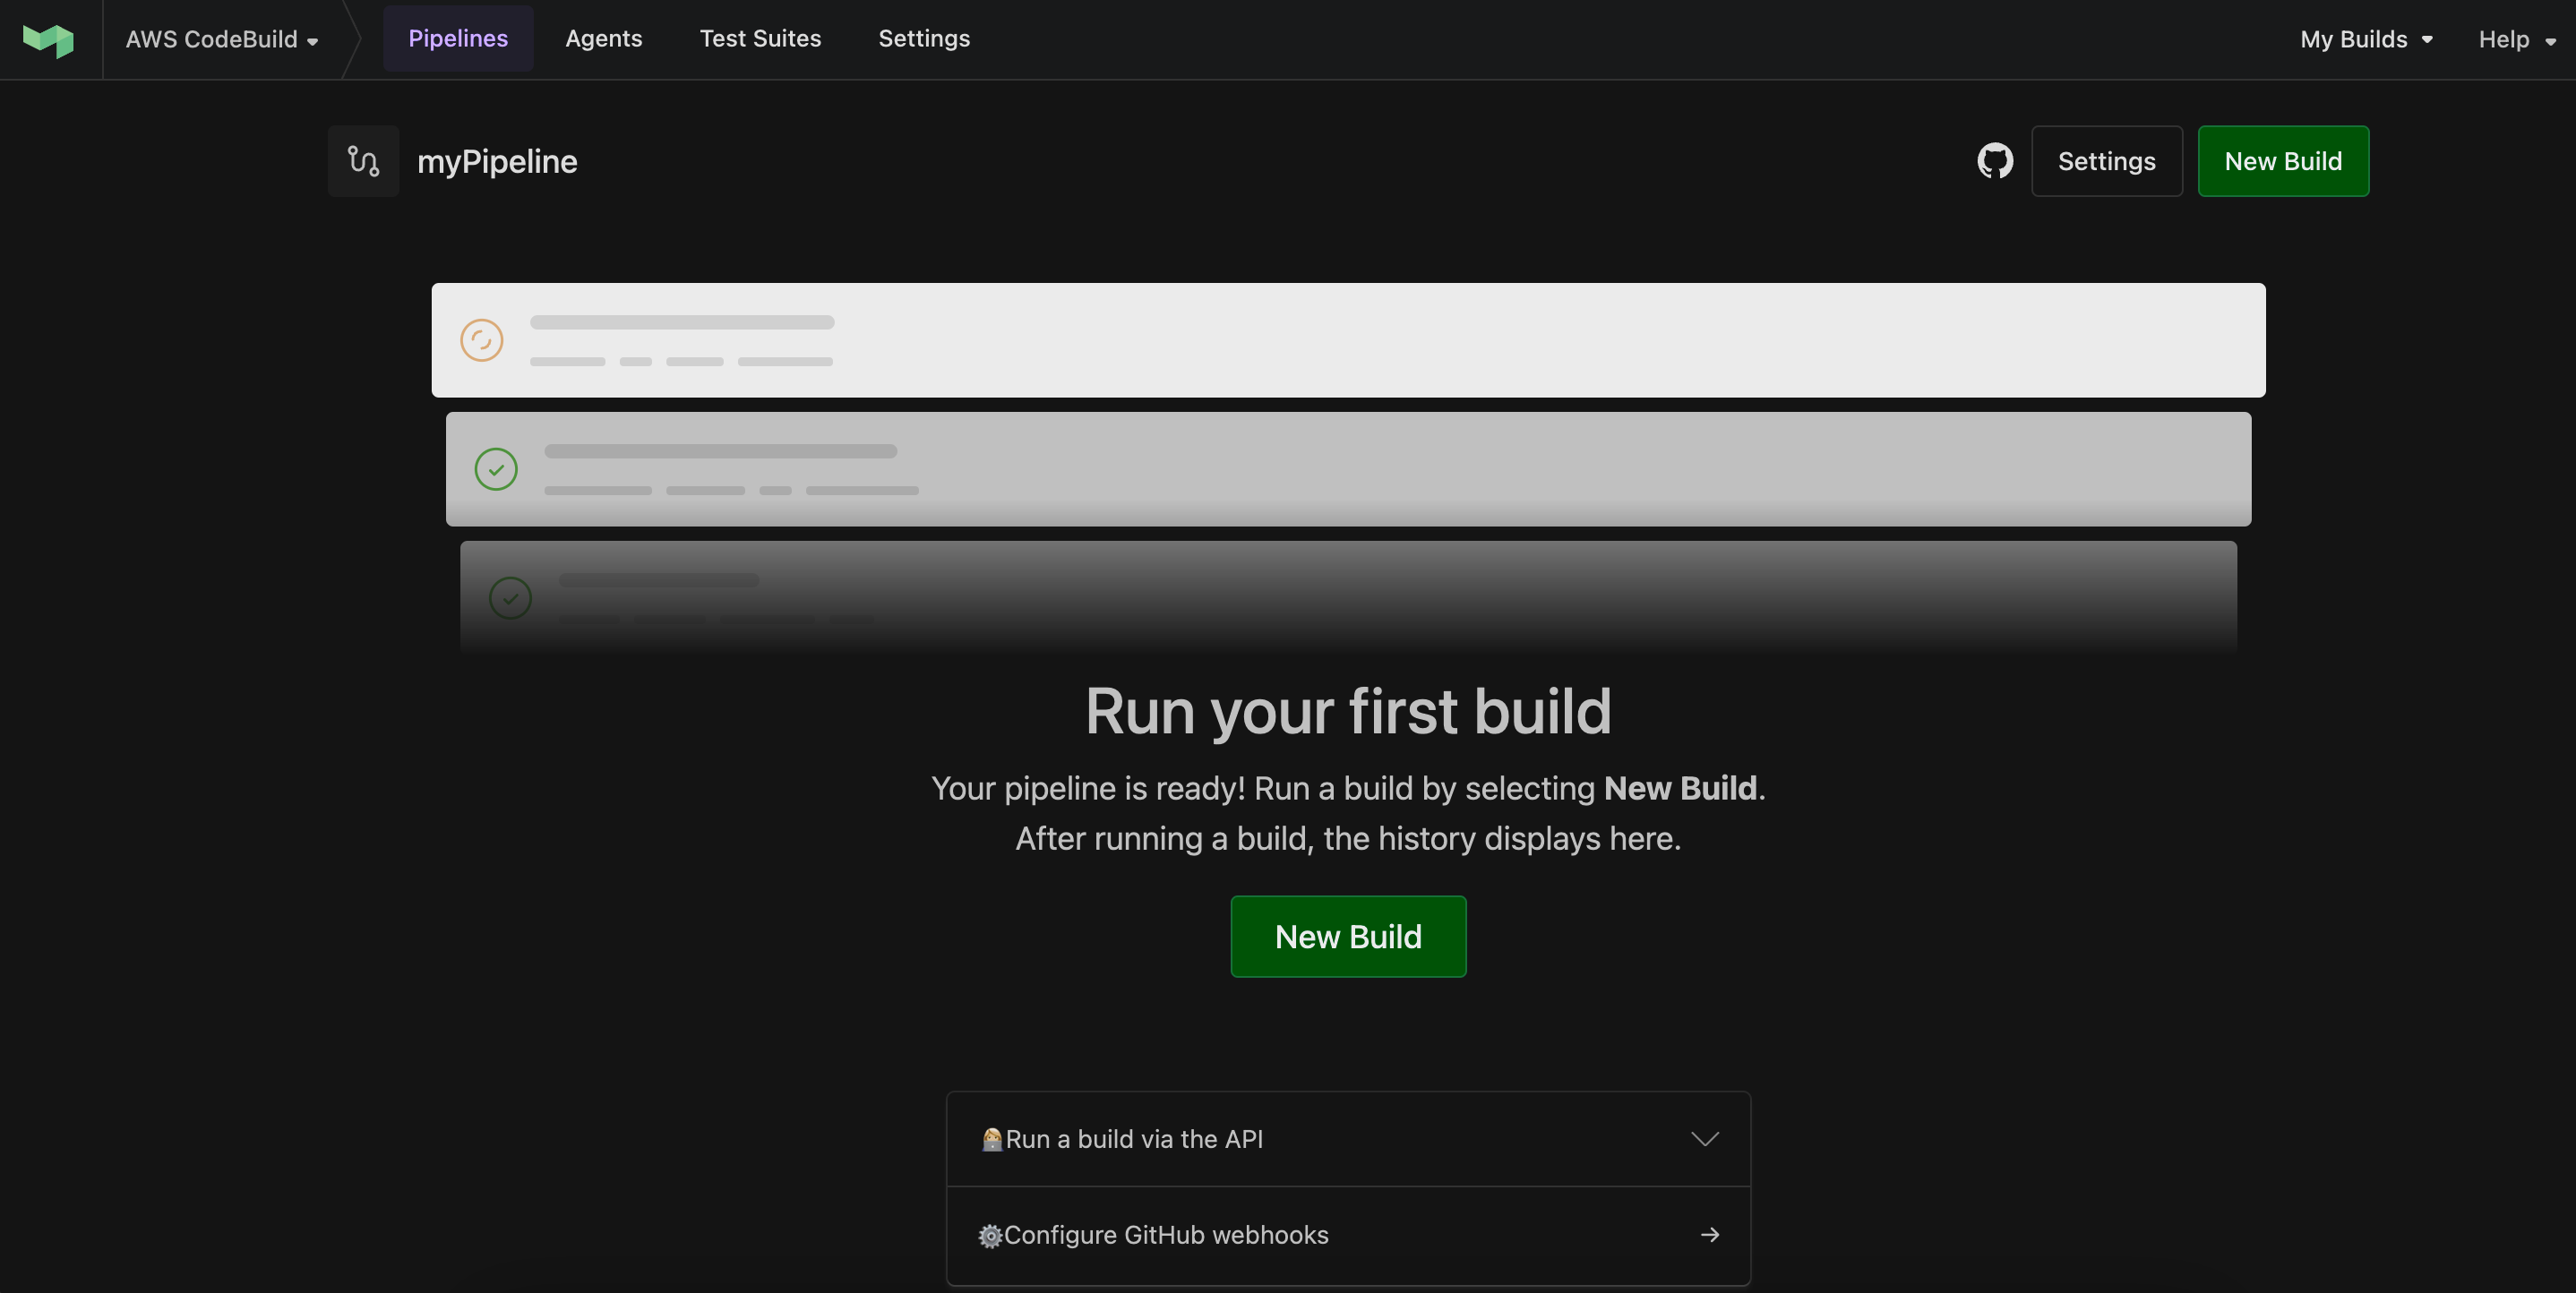2576x1293 pixels.
Task: Open the My Builds dropdown
Action: 2366,40
